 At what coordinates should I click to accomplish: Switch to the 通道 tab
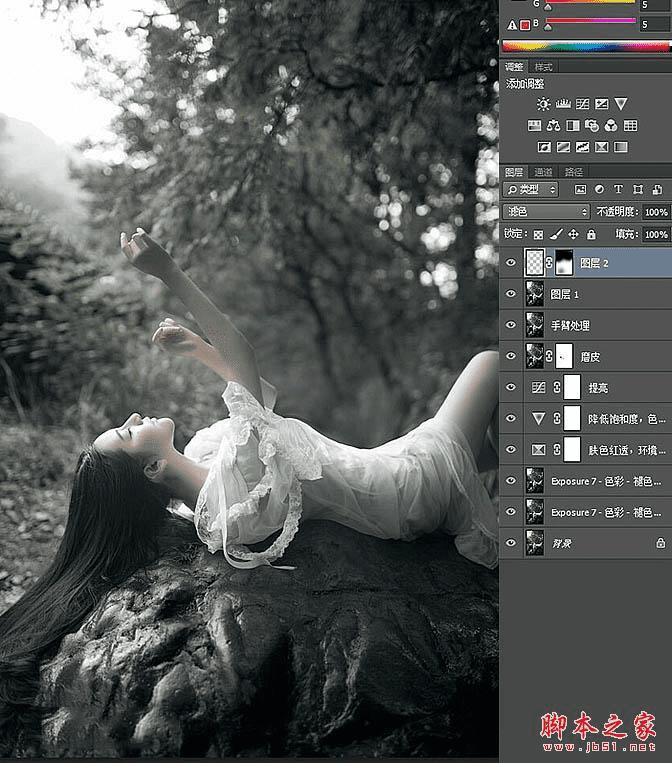544,172
